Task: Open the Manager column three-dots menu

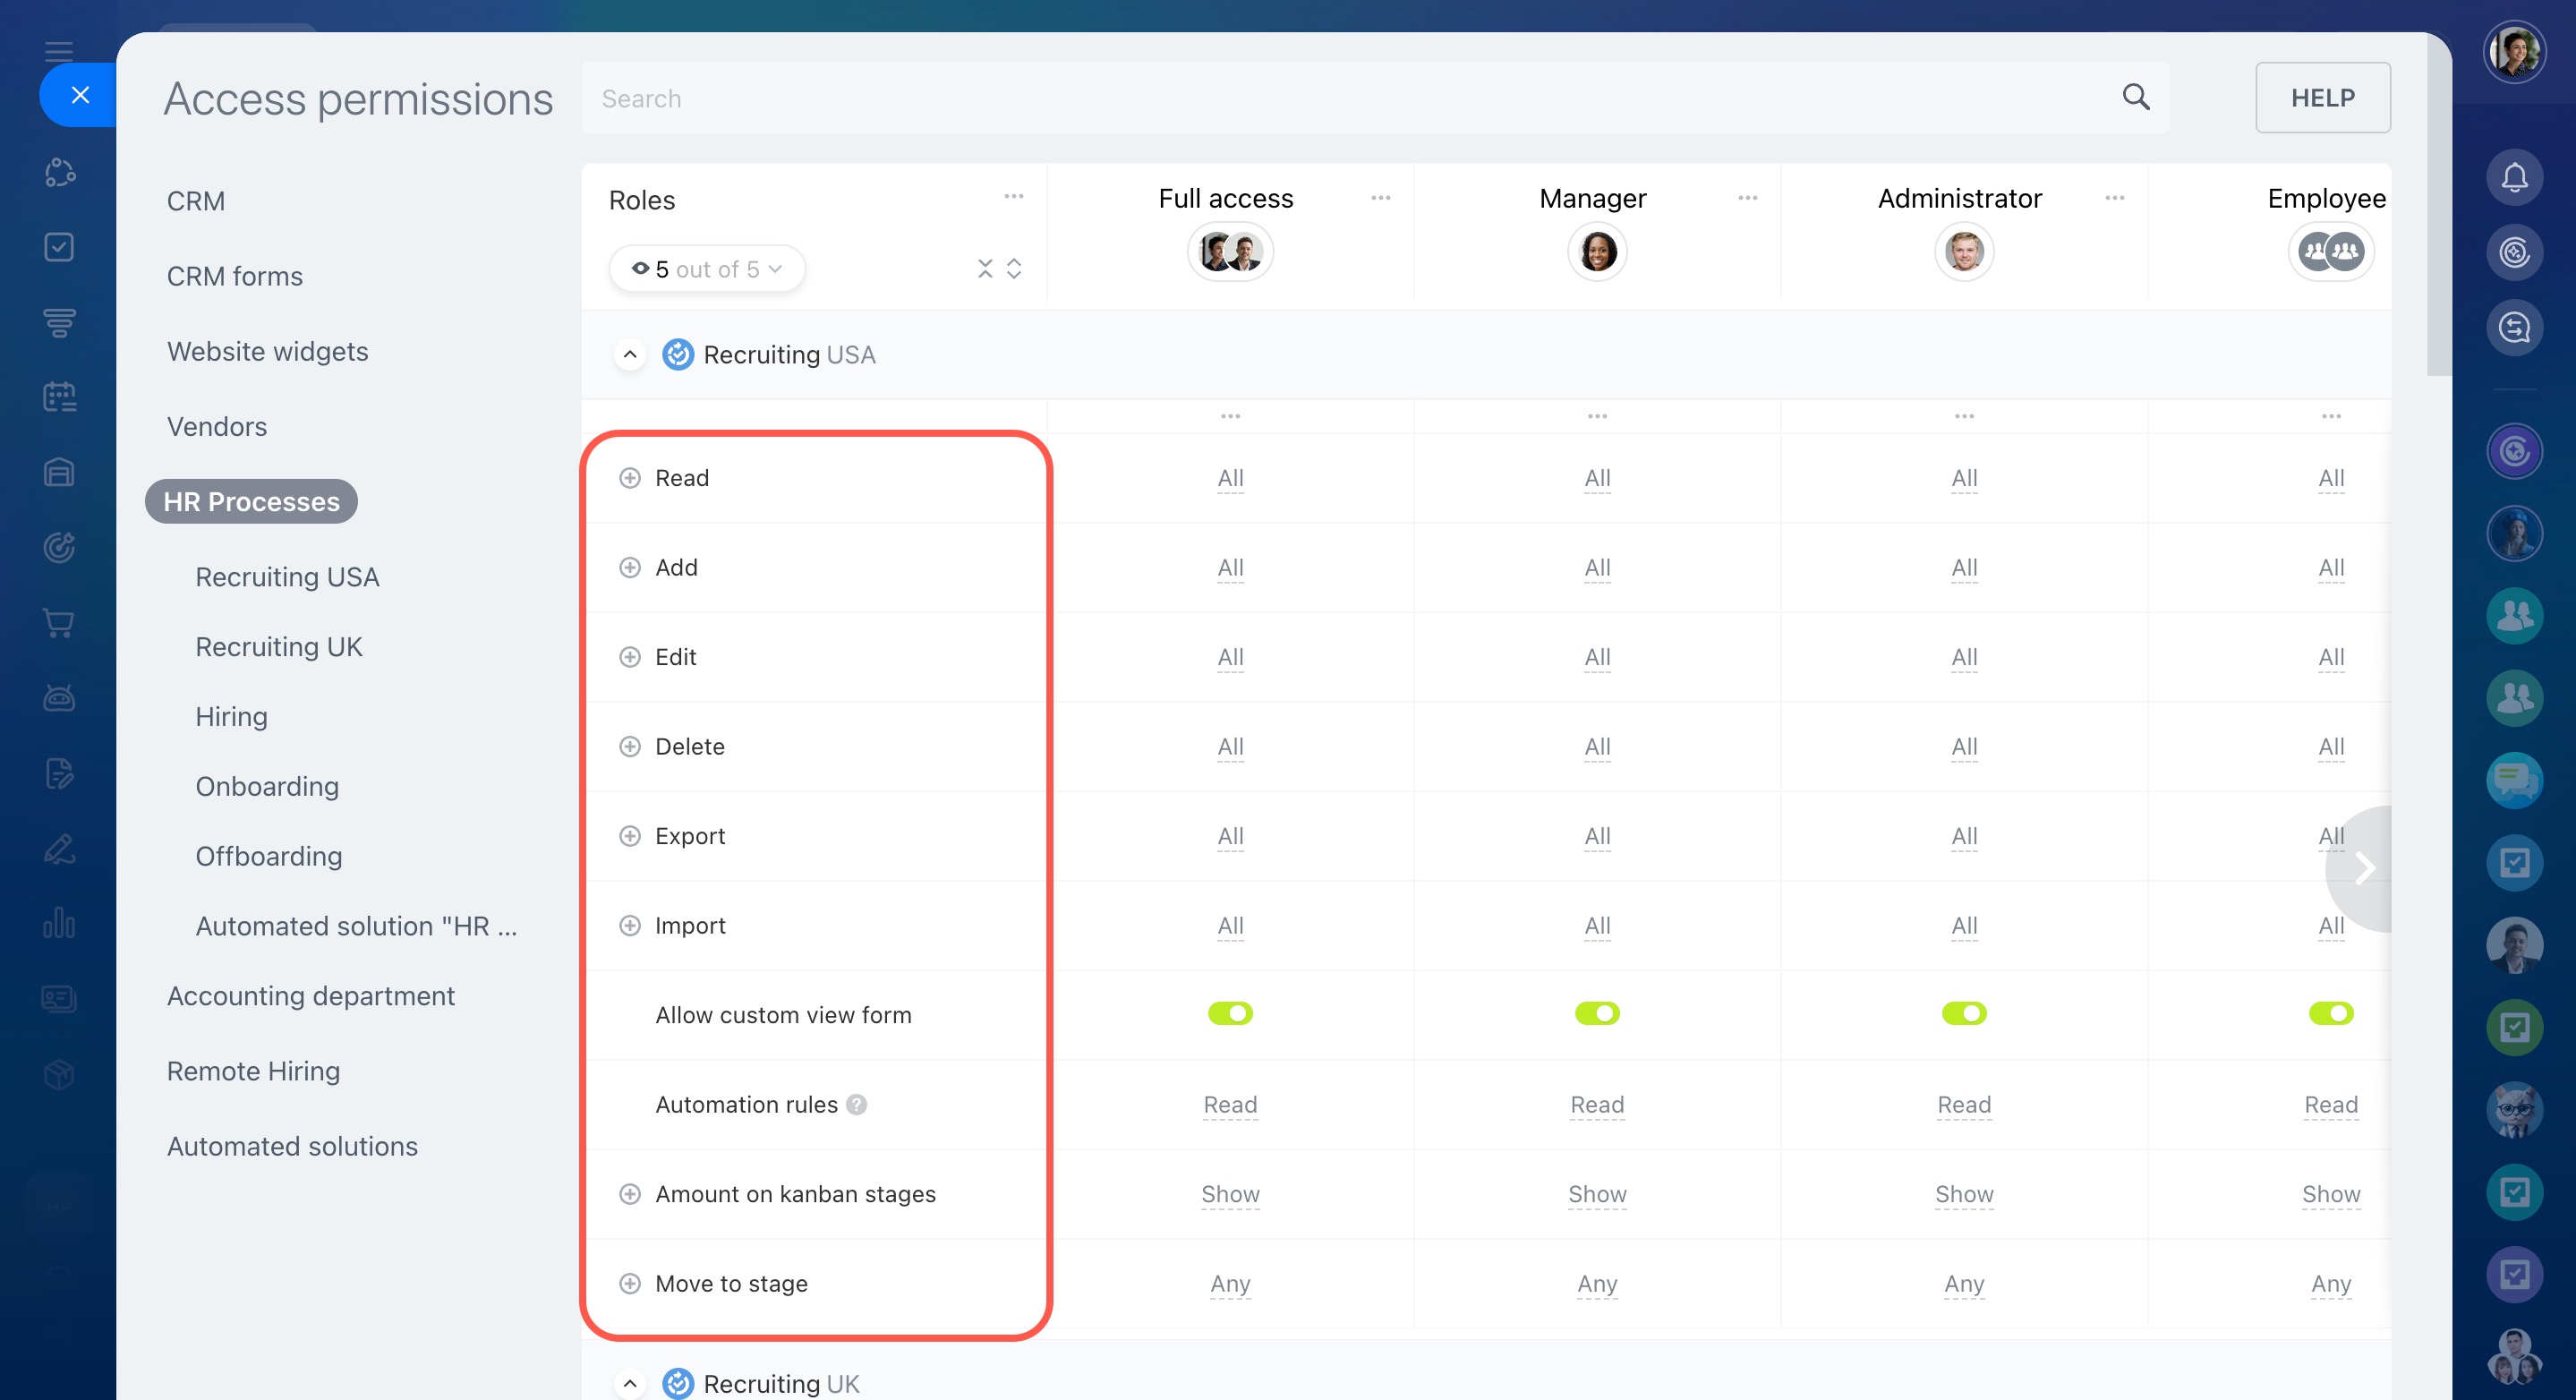Action: coord(1747,198)
